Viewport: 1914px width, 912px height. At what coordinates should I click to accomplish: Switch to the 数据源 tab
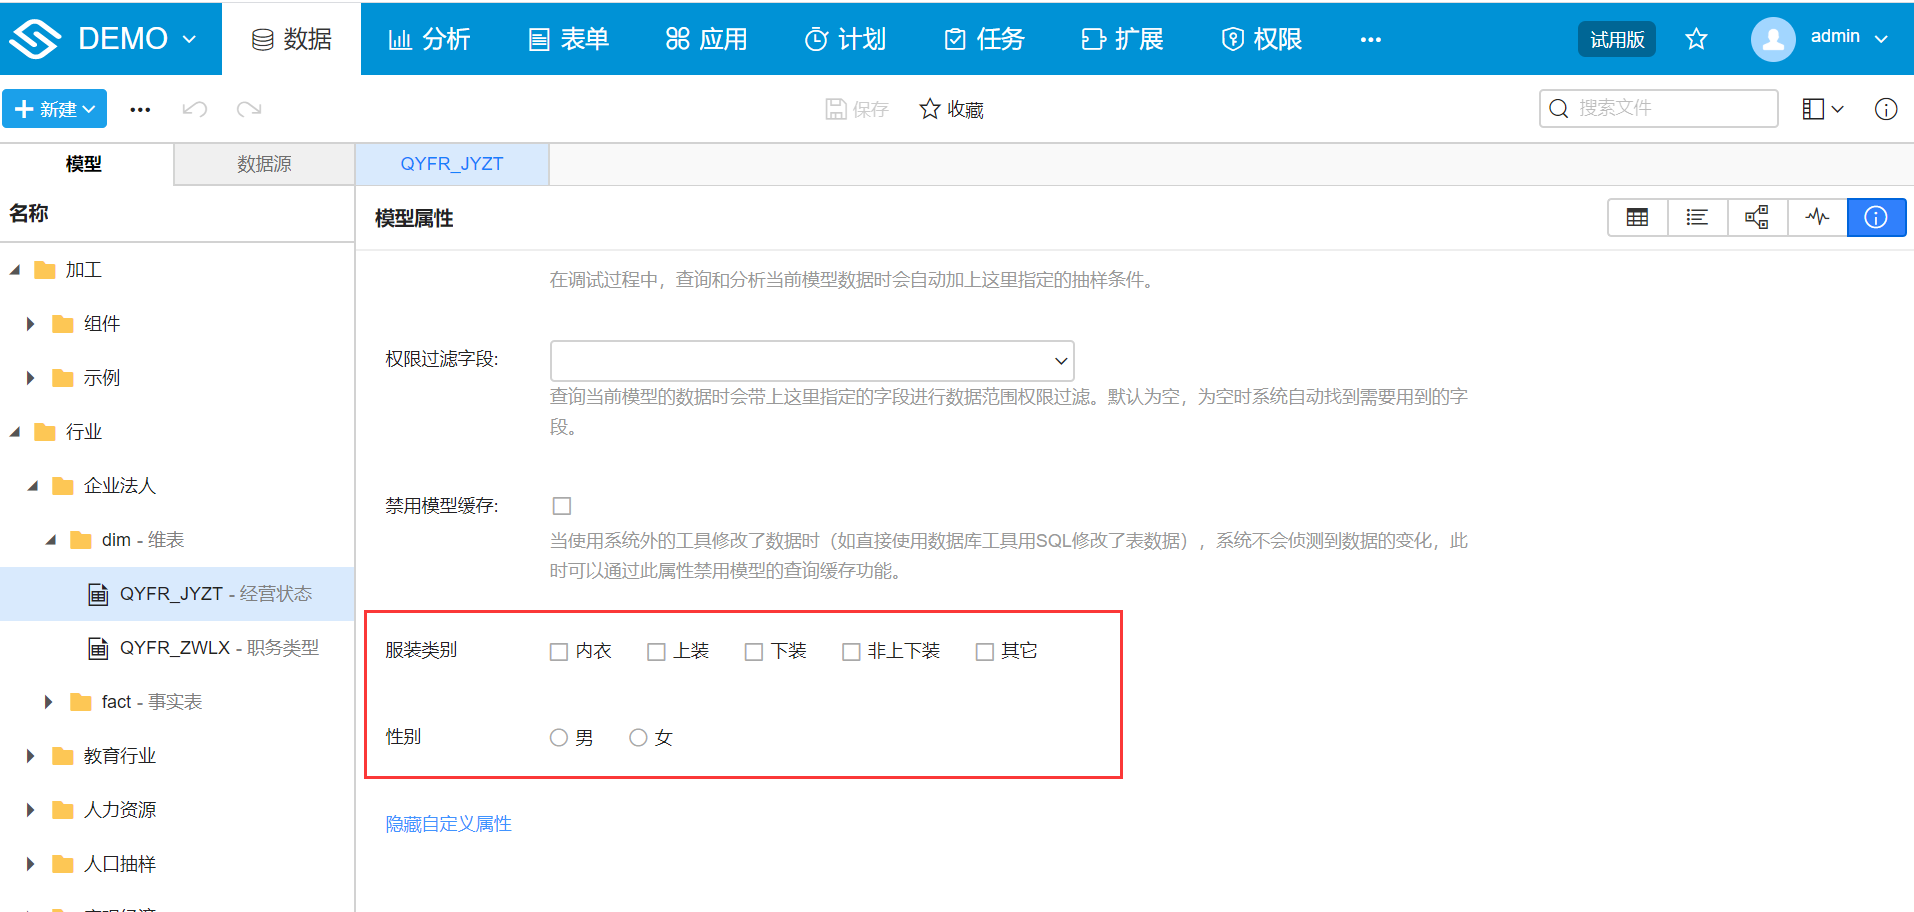click(263, 164)
